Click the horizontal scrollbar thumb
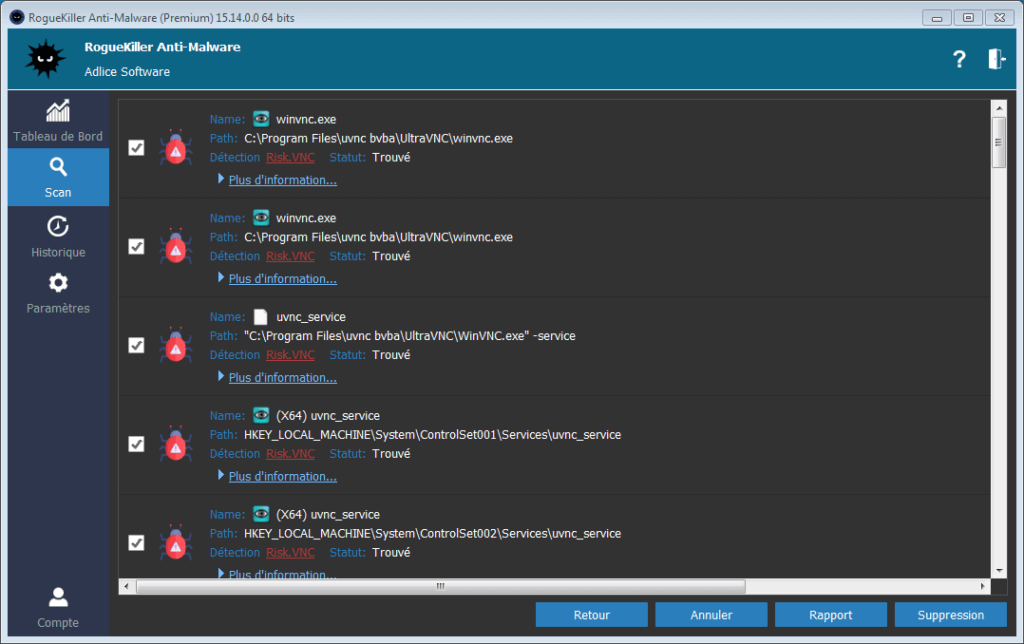 (440, 587)
